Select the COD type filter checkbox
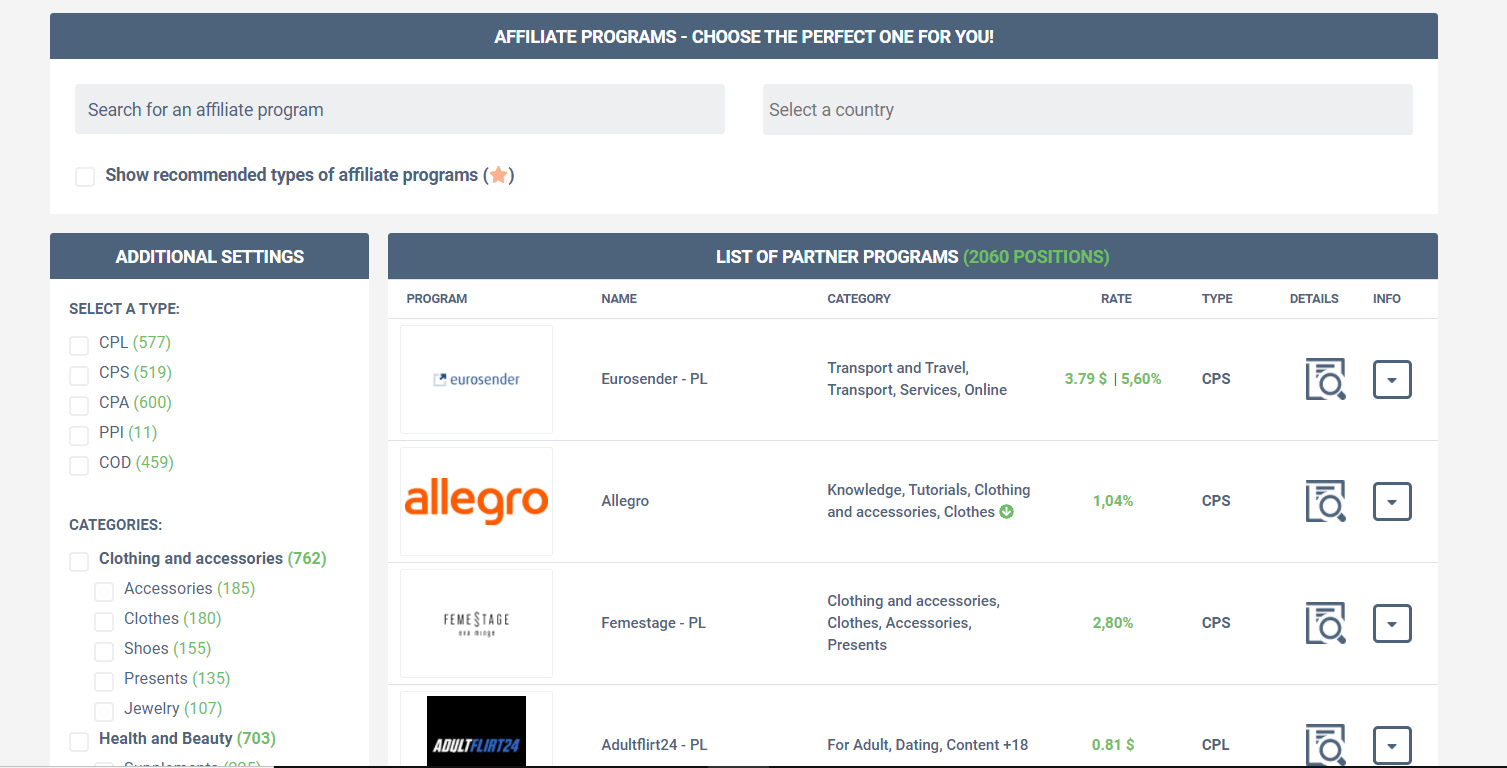The width and height of the screenshot is (1507, 768). tap(79, 466)
